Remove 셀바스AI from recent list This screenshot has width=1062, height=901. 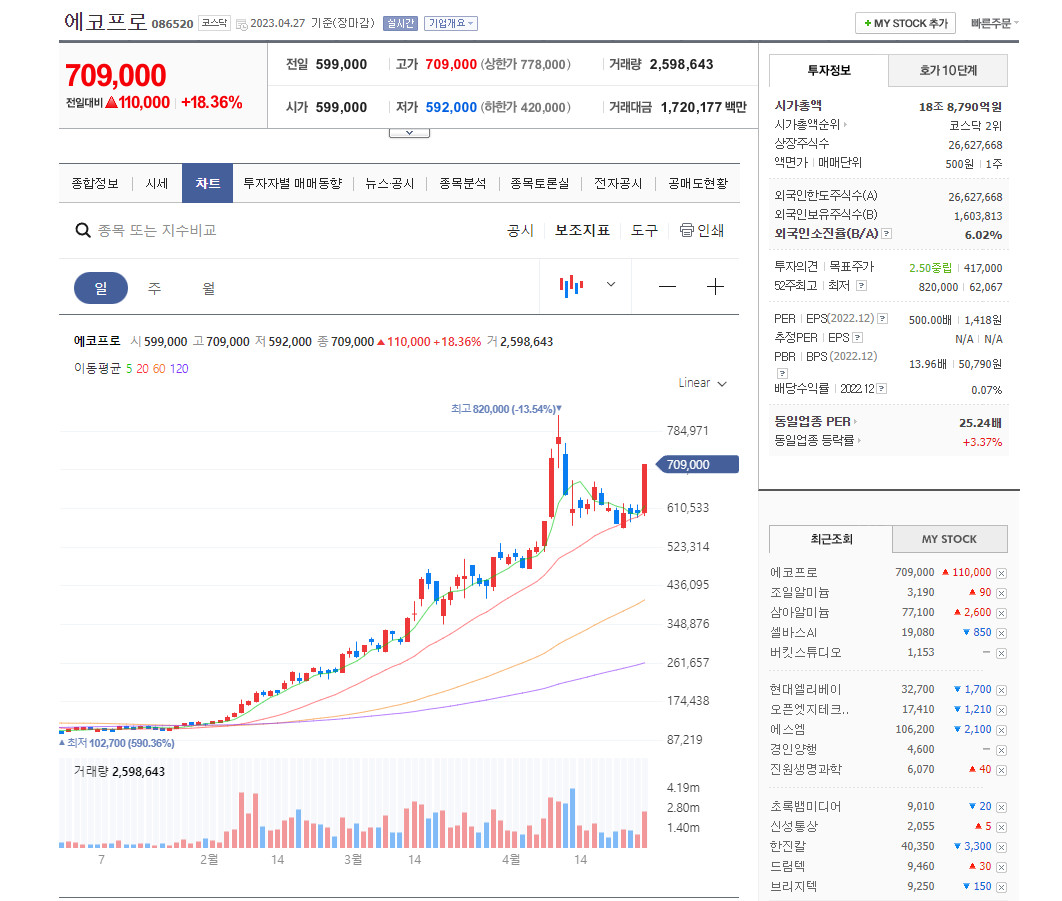(1001, 633)
